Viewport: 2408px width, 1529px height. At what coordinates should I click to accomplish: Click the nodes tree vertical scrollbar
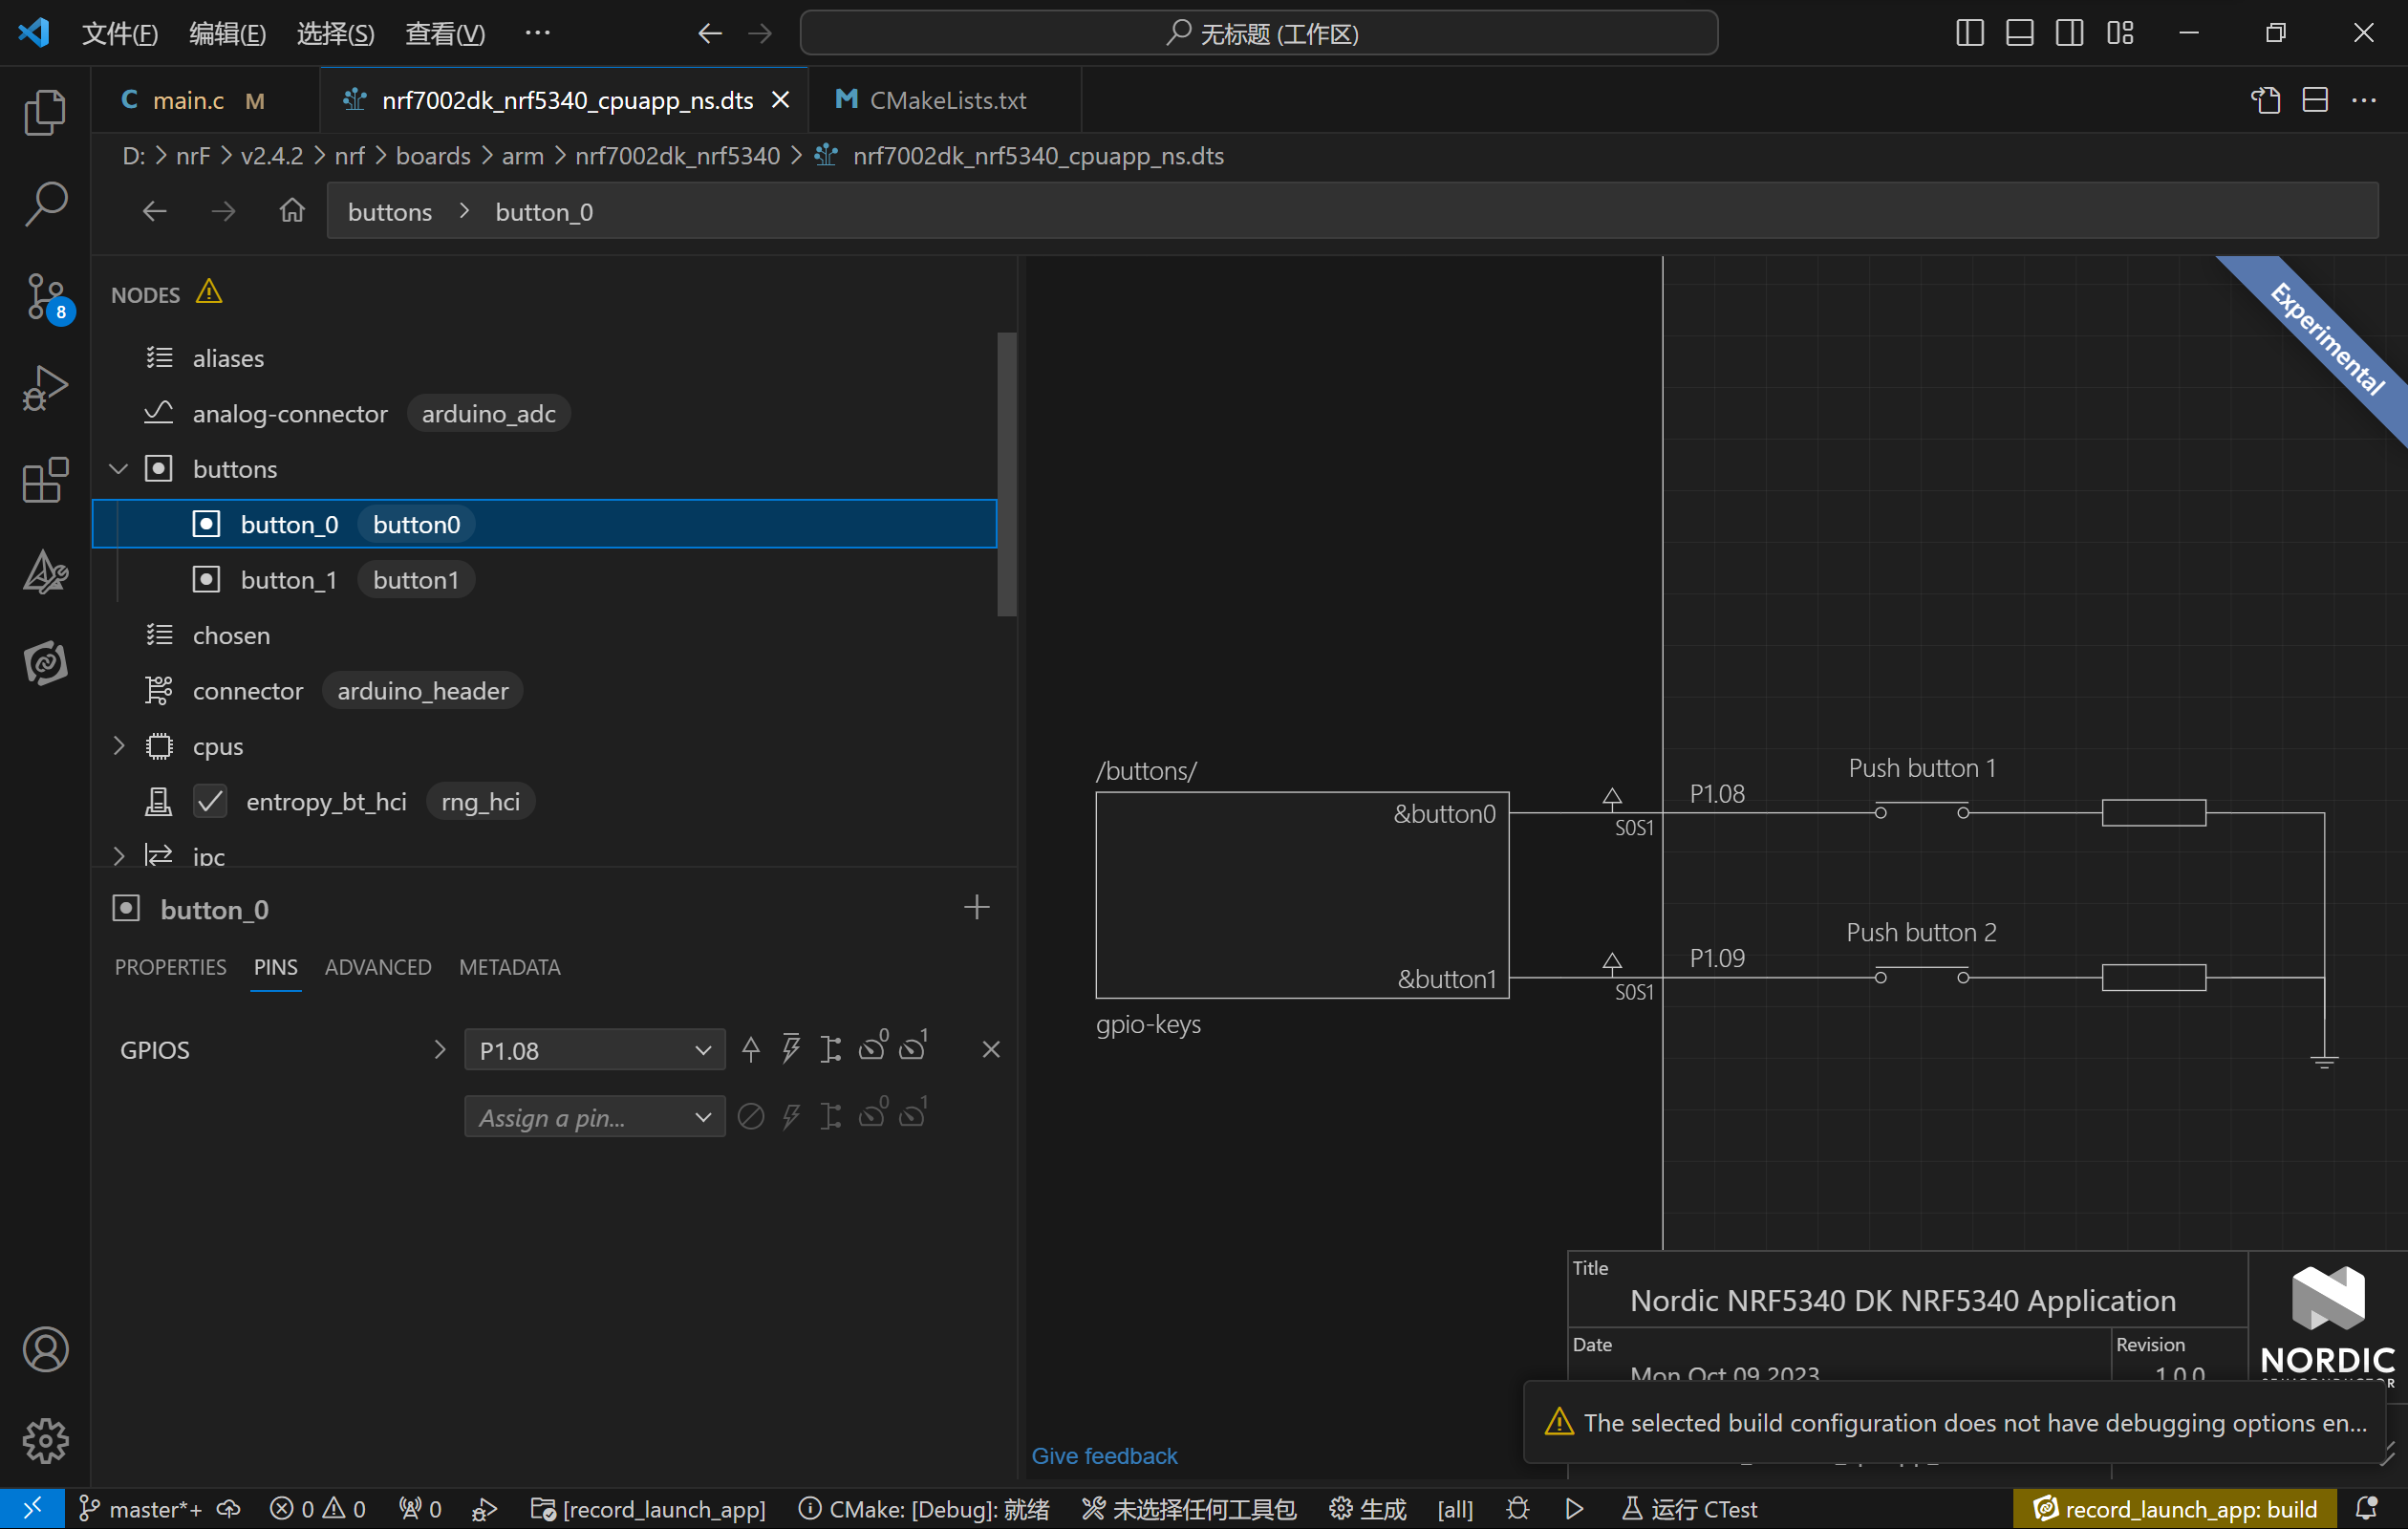pos(1007,474)
